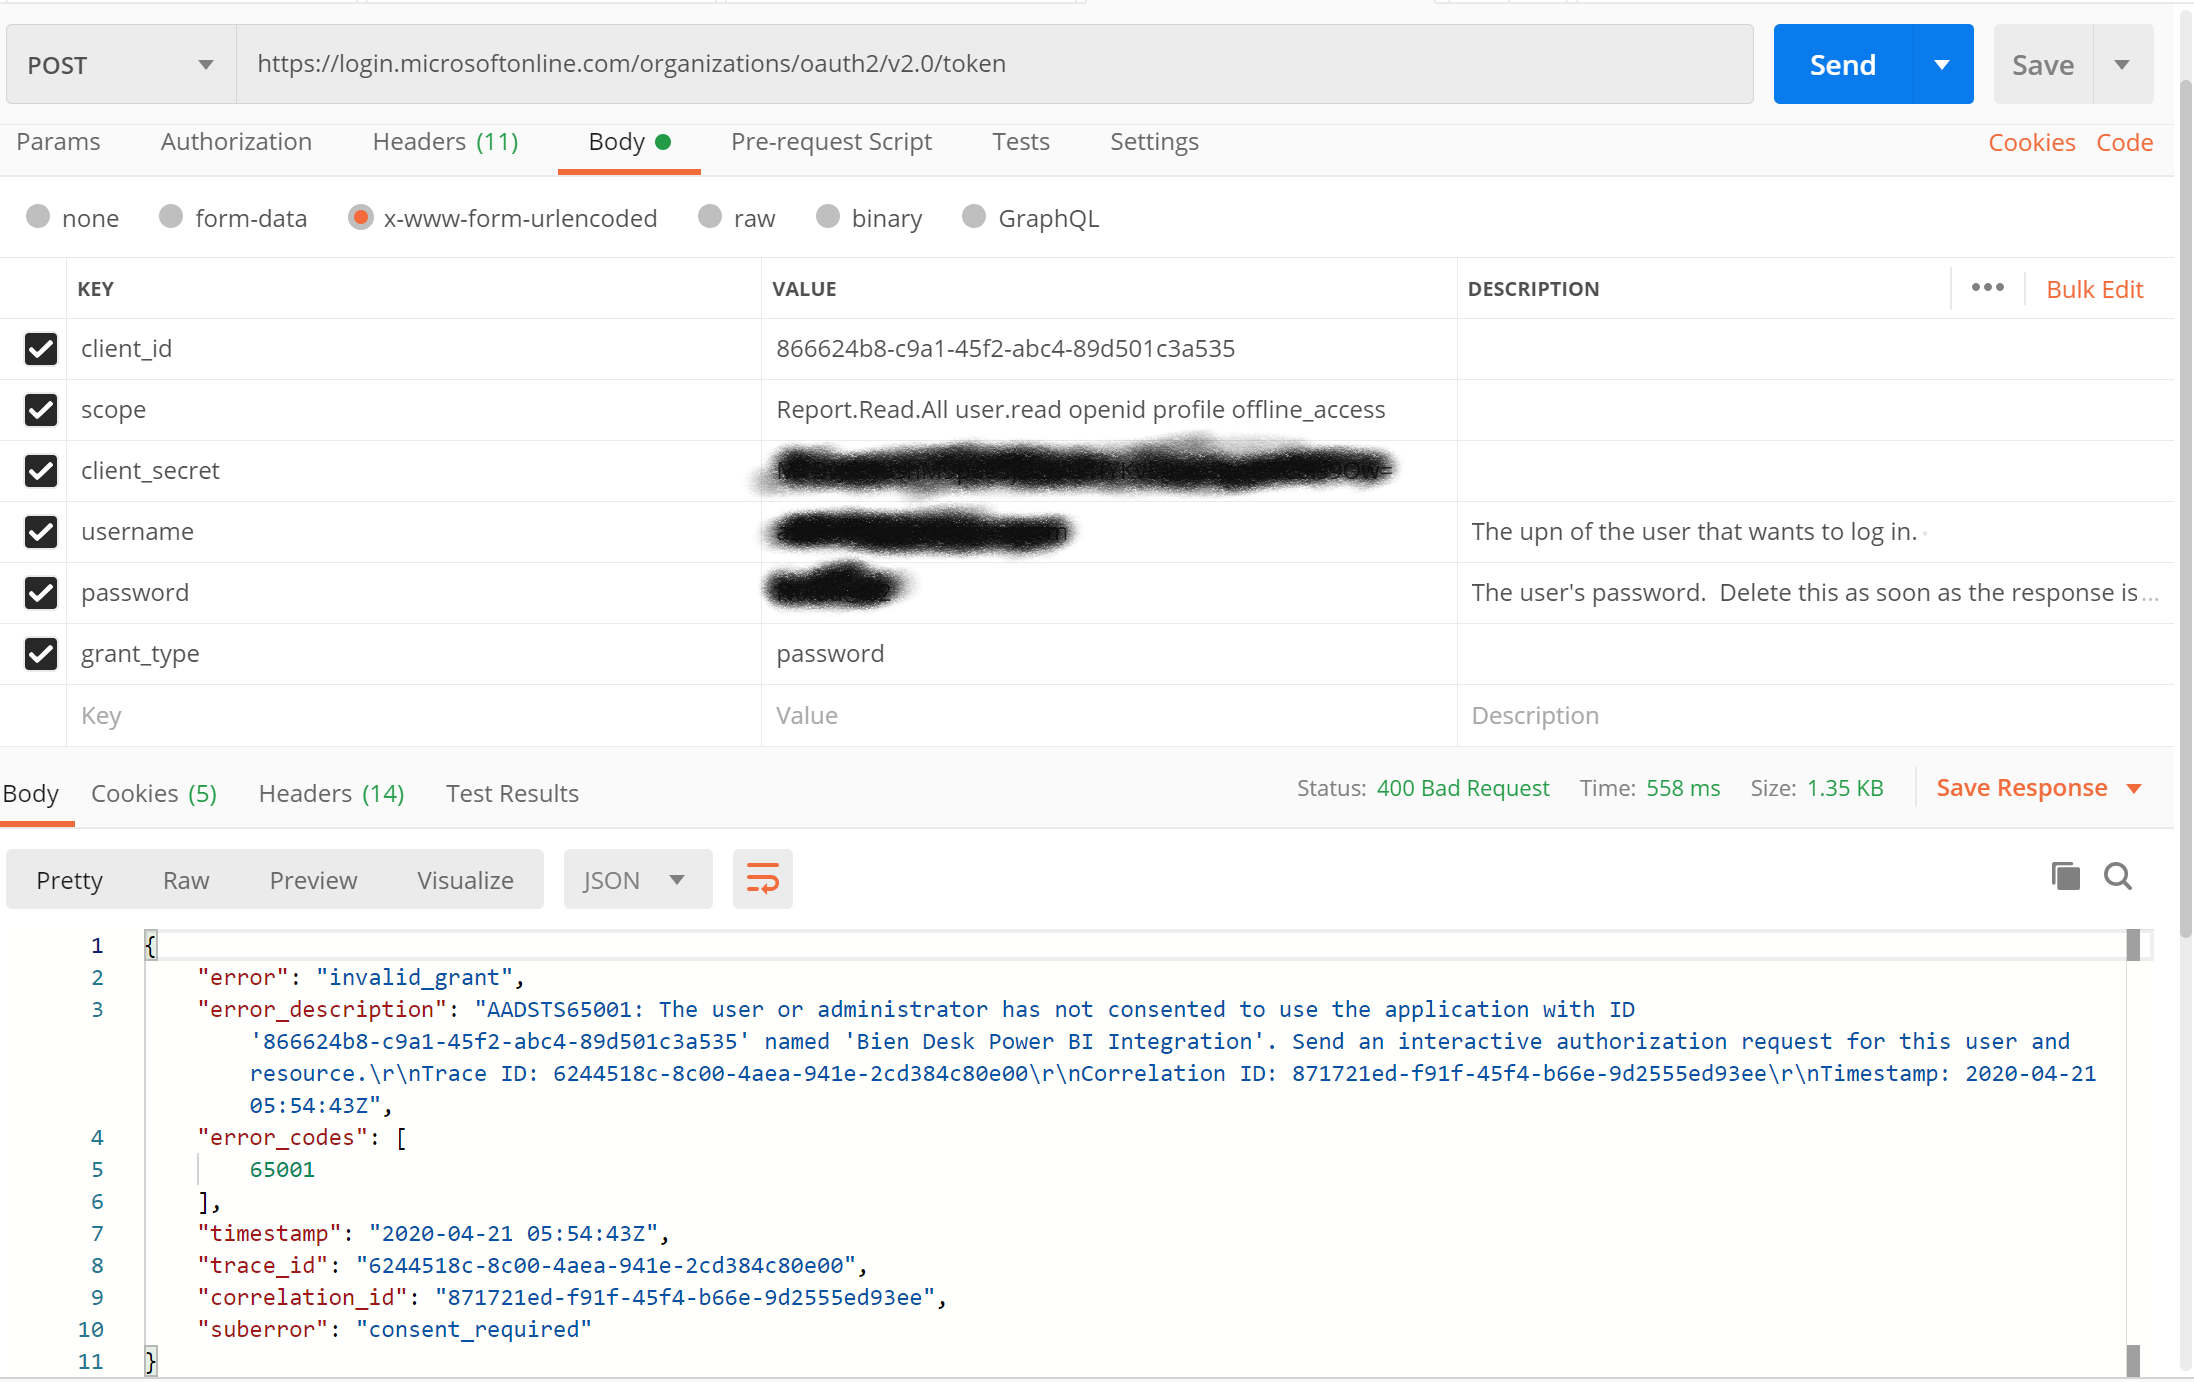Copy response body to clipboard icon
Viewport: 2194px width, 1382px height.
pyautogui.click(x=2065, y=876)
